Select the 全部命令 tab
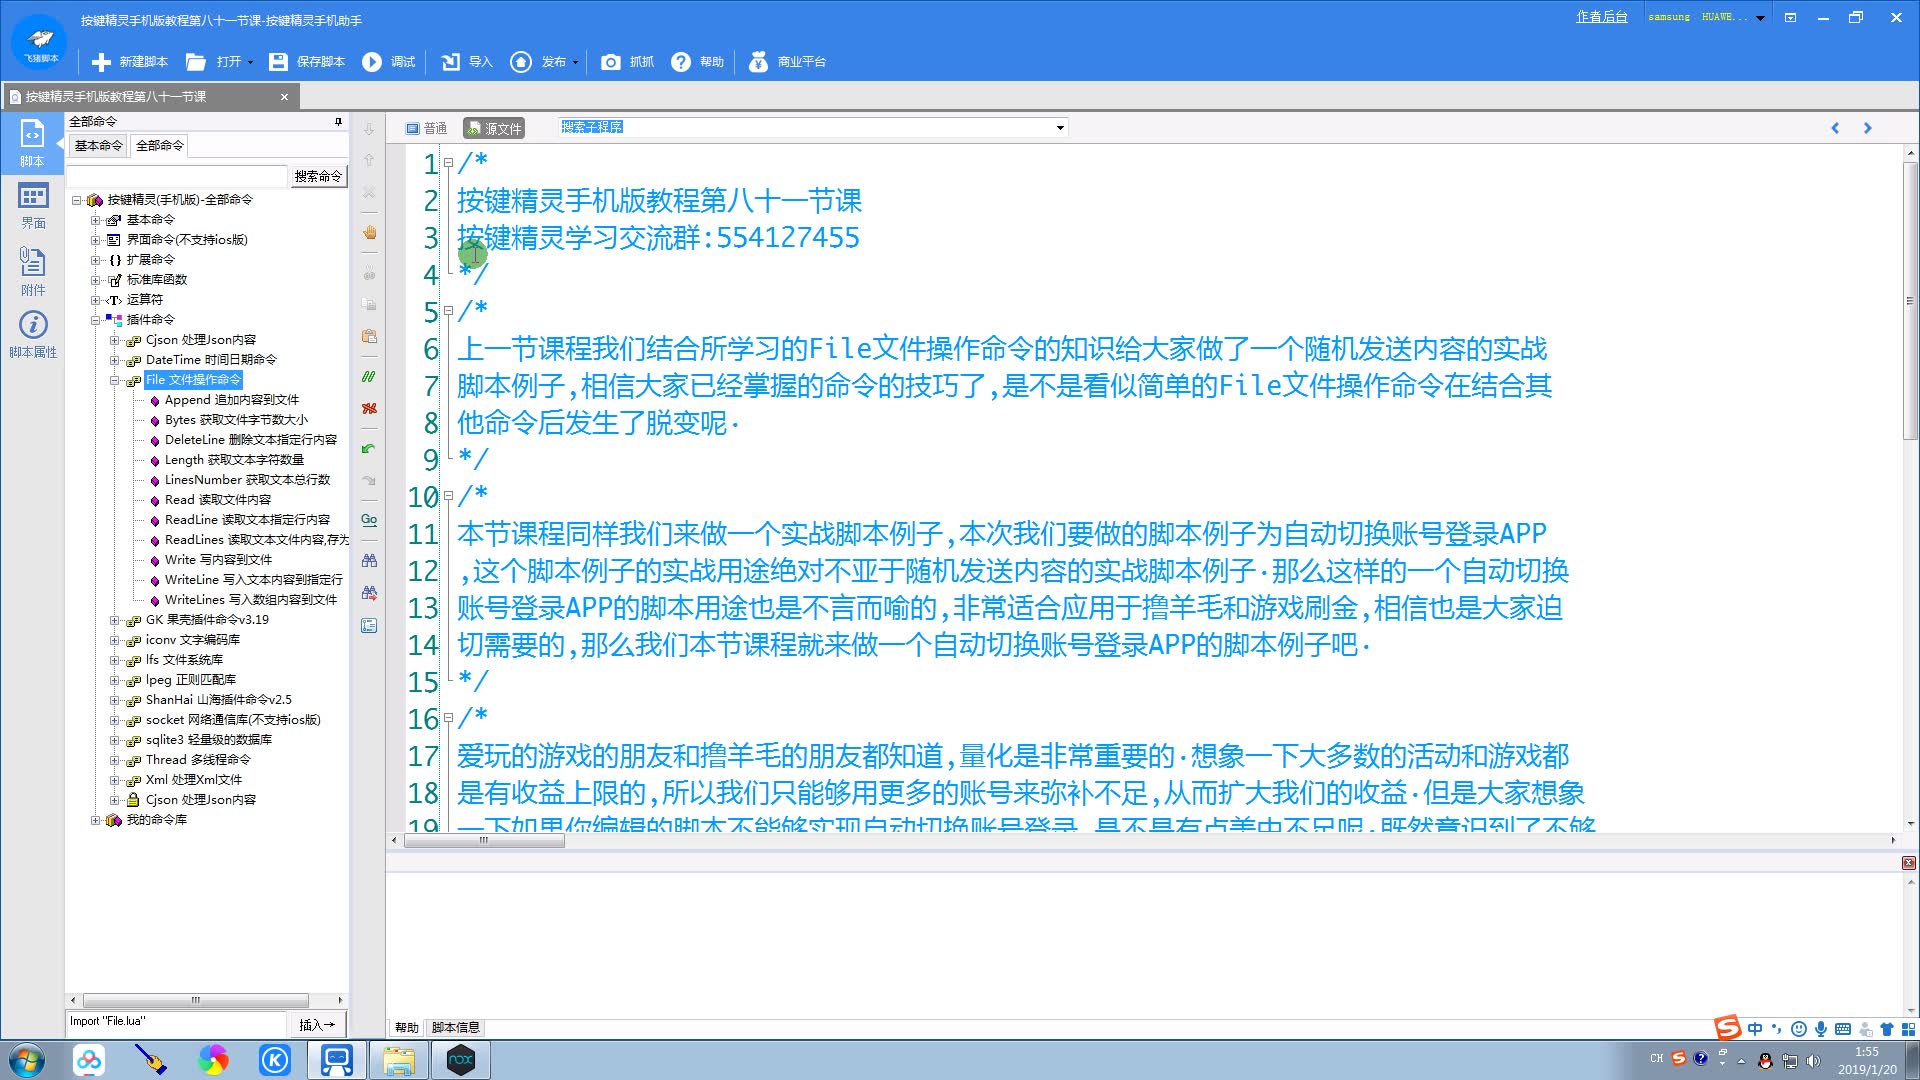 point(160,146)
